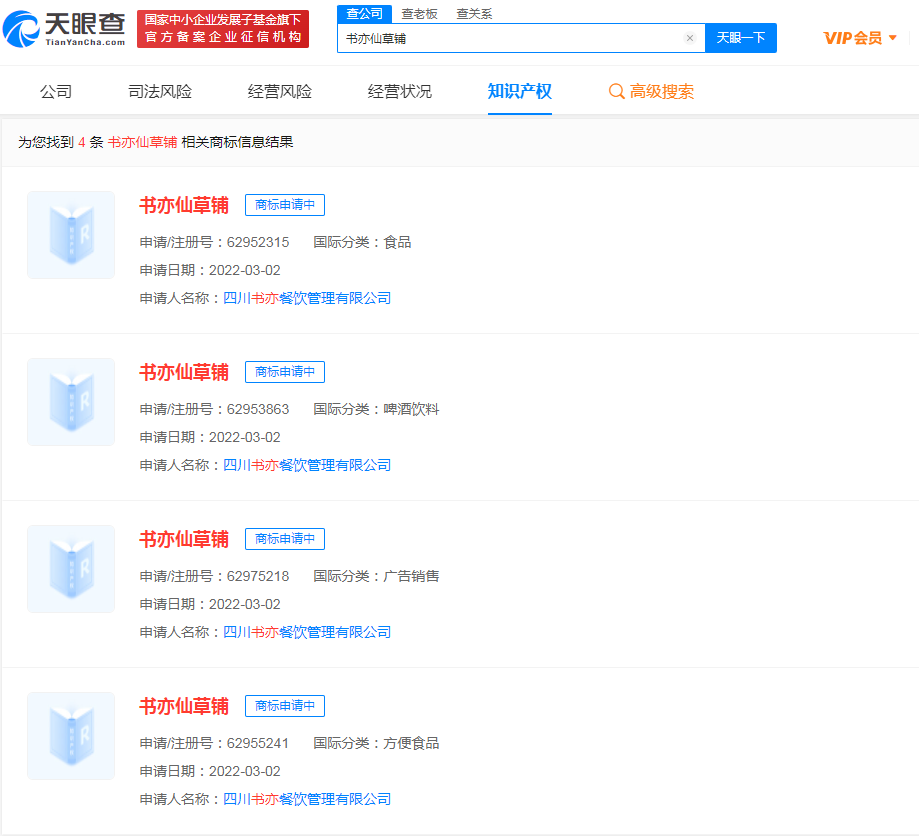This screenshot has width=919, height=836.
Task: Clear the search box with the X icon
Action: [x=690, y=38]
